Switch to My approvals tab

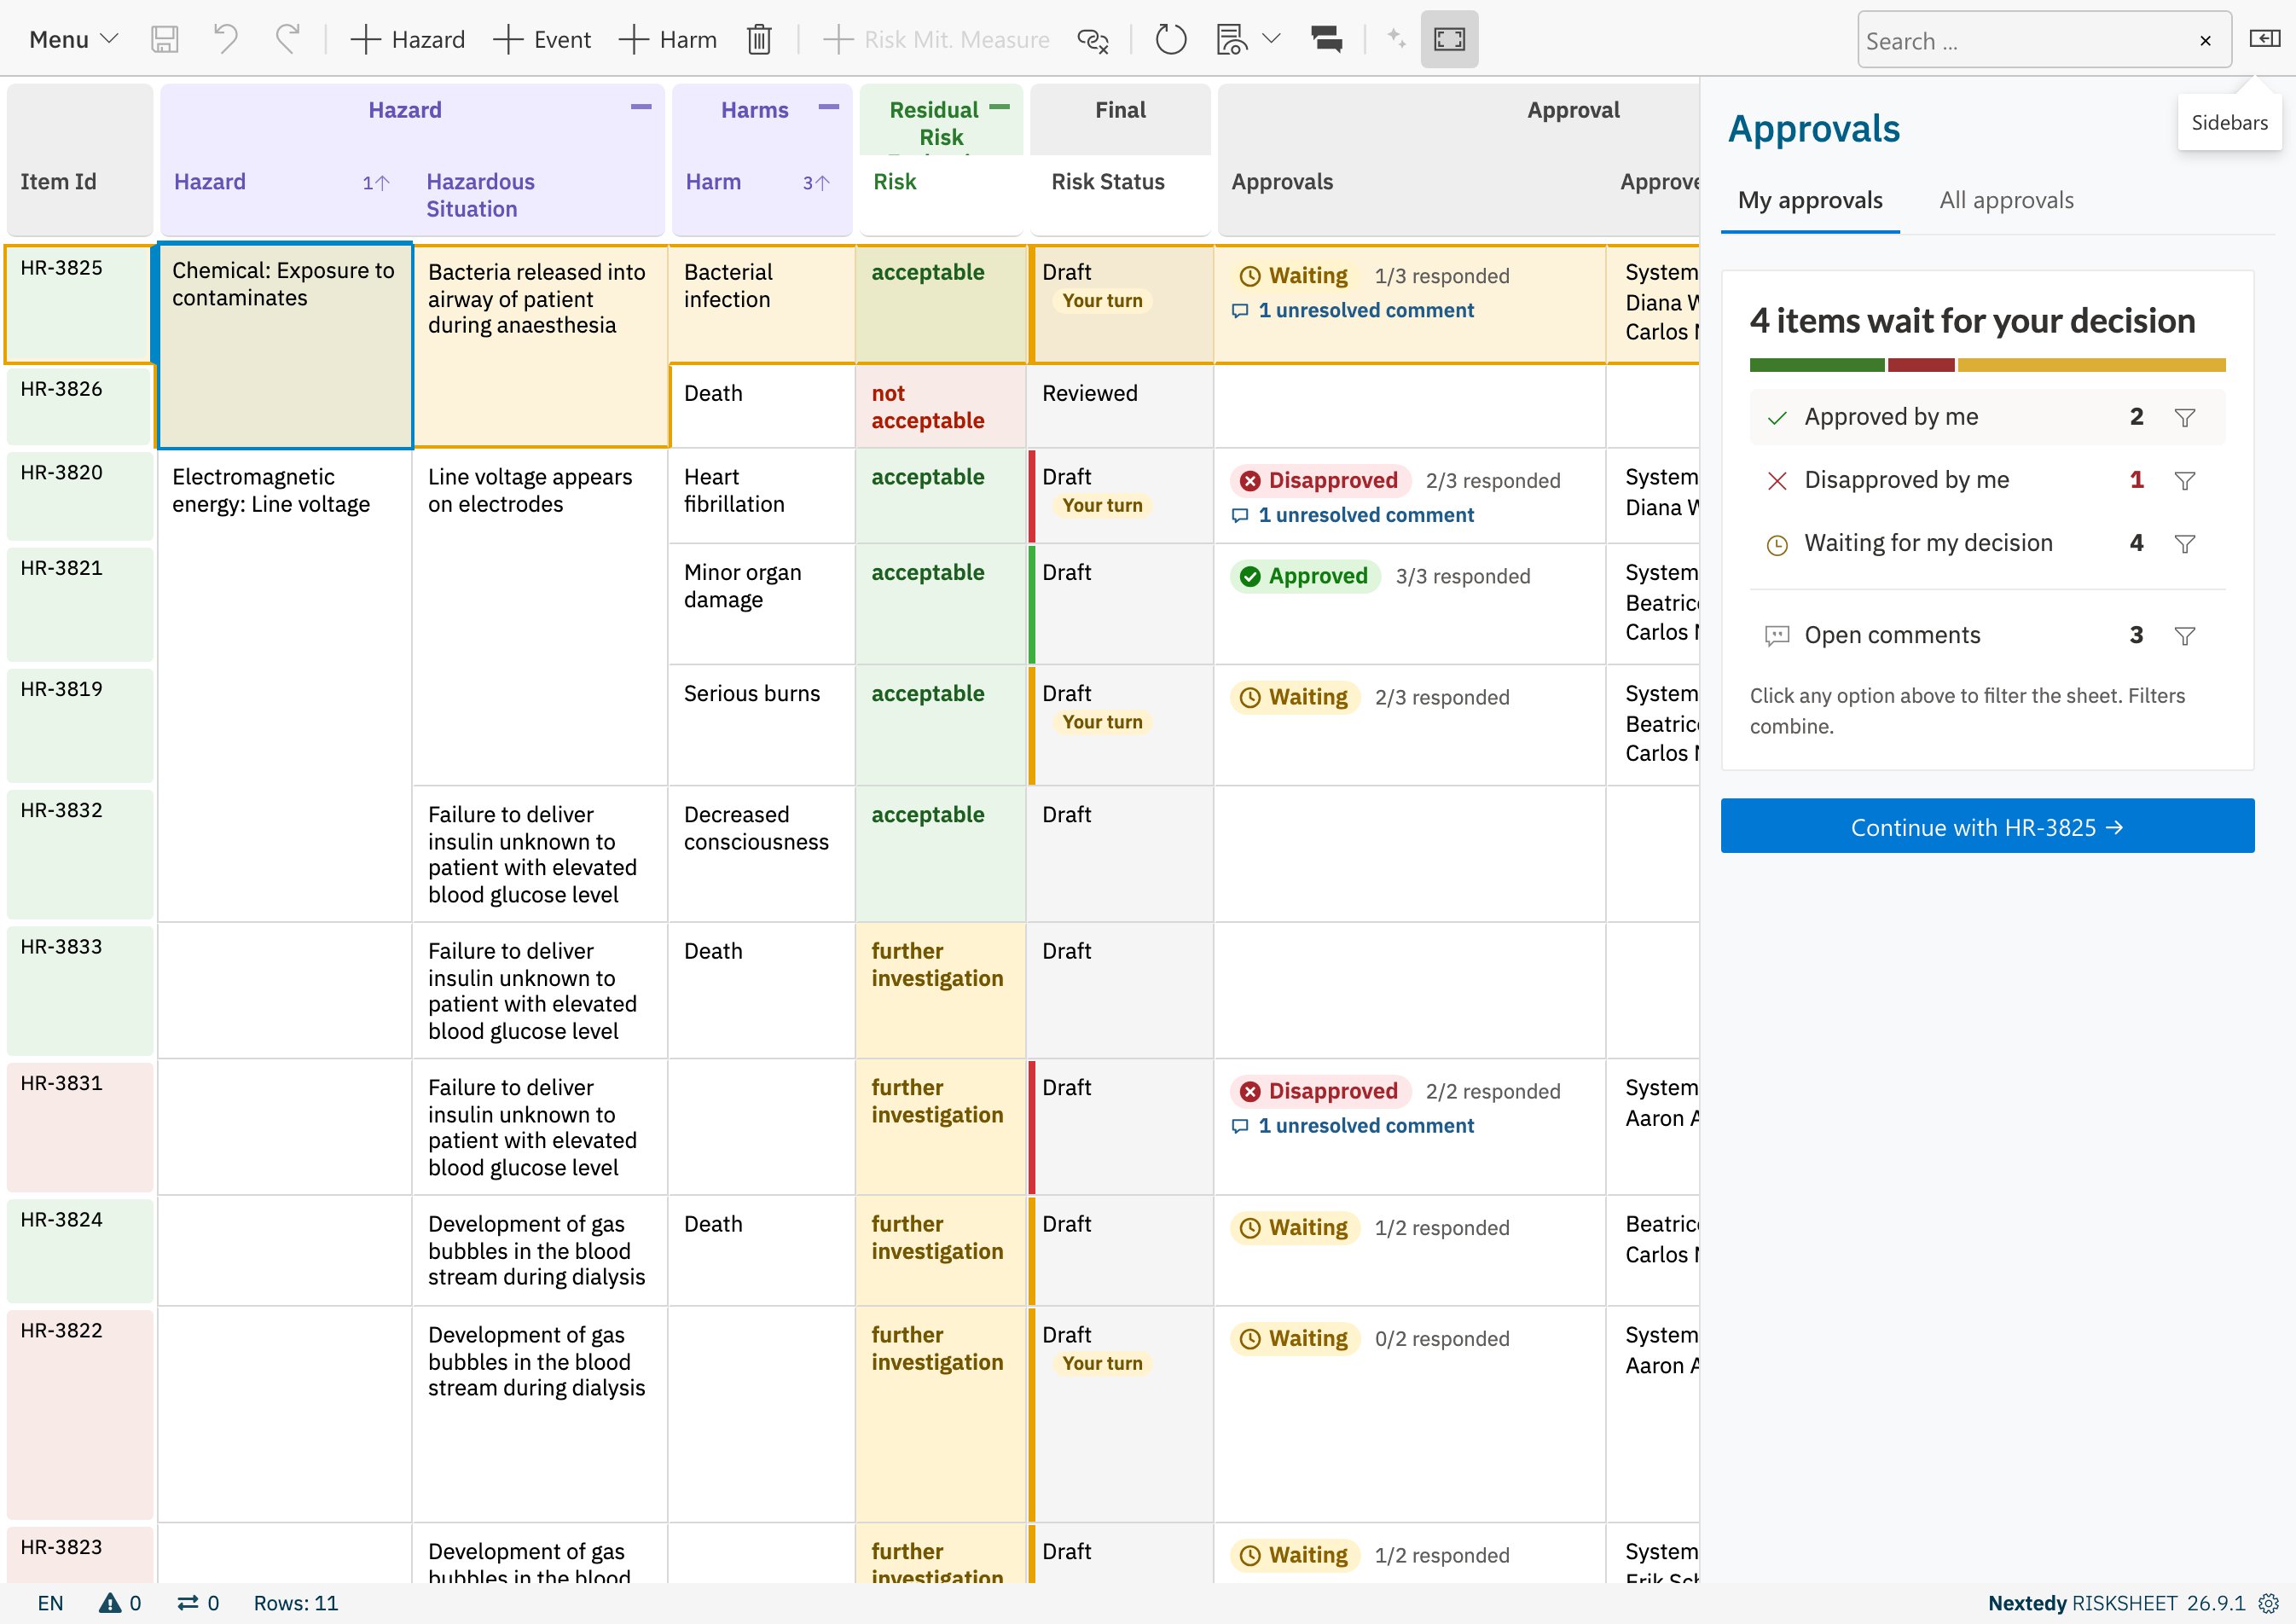pyautogui.click(x=1810, y=200)
